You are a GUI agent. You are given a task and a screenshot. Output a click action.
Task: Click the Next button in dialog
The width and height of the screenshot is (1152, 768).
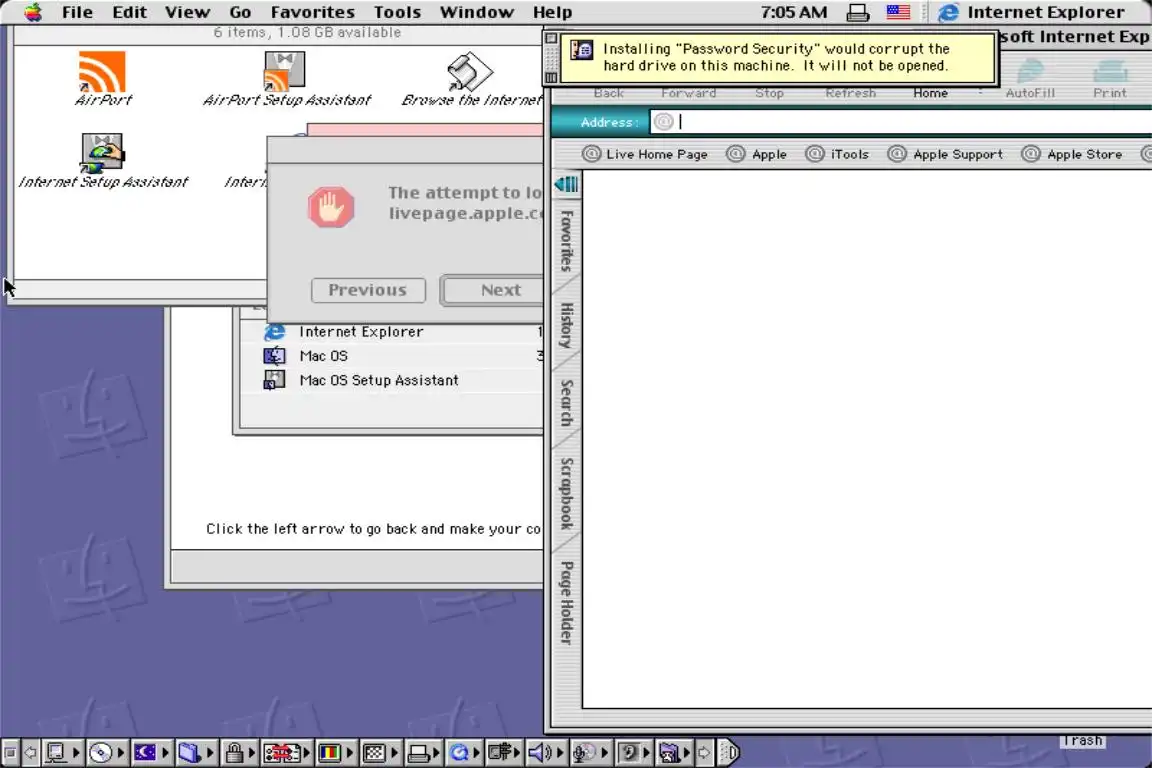[492, 290]
